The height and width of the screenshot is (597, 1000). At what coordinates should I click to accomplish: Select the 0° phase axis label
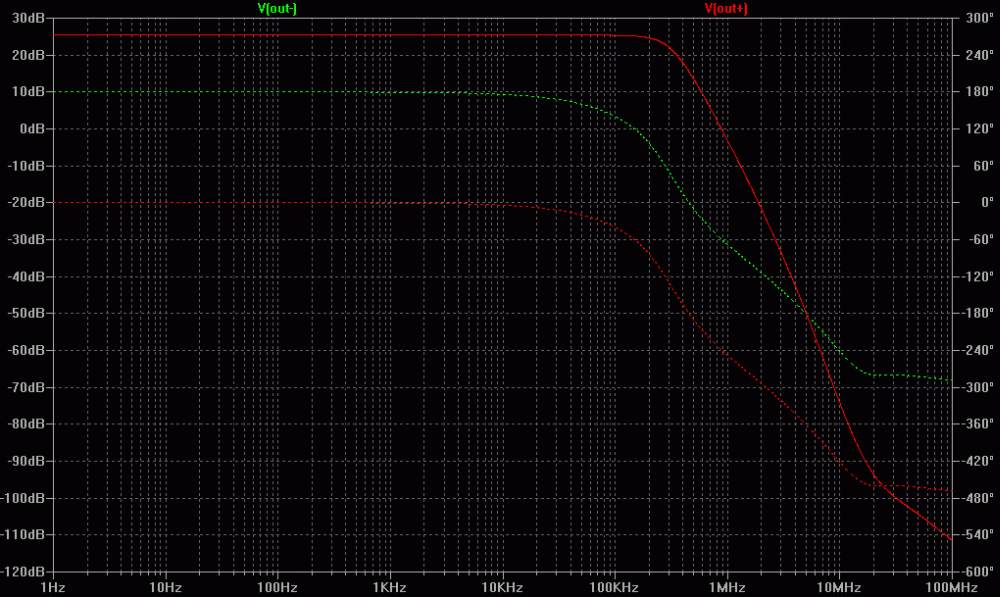(987, 202)
